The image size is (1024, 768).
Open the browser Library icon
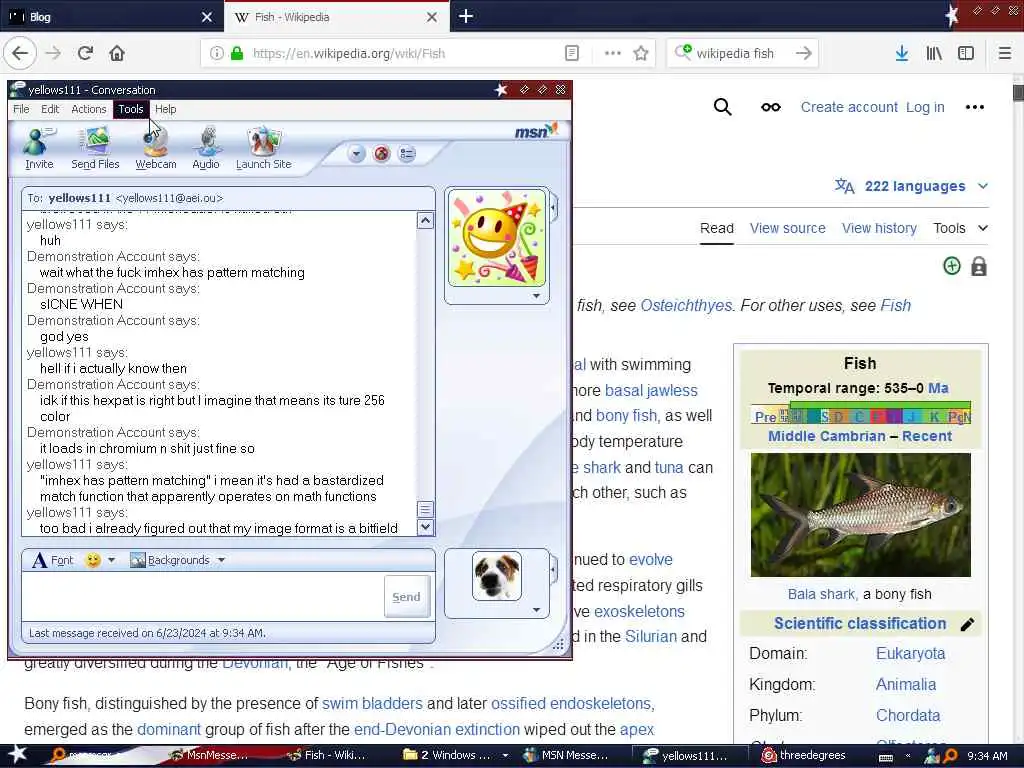934,54
